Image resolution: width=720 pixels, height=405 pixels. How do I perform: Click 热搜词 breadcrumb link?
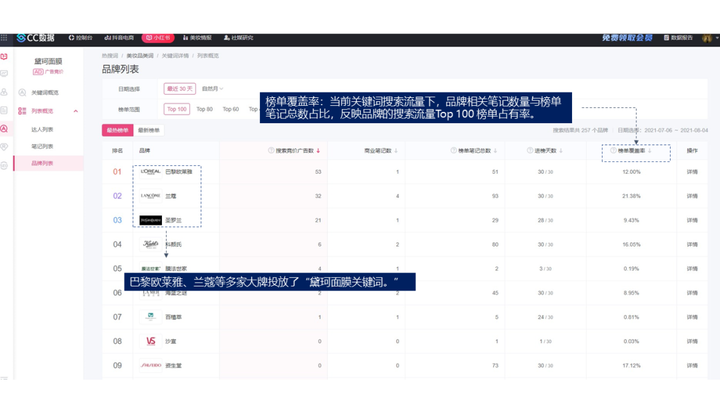(x=110, y=56)
